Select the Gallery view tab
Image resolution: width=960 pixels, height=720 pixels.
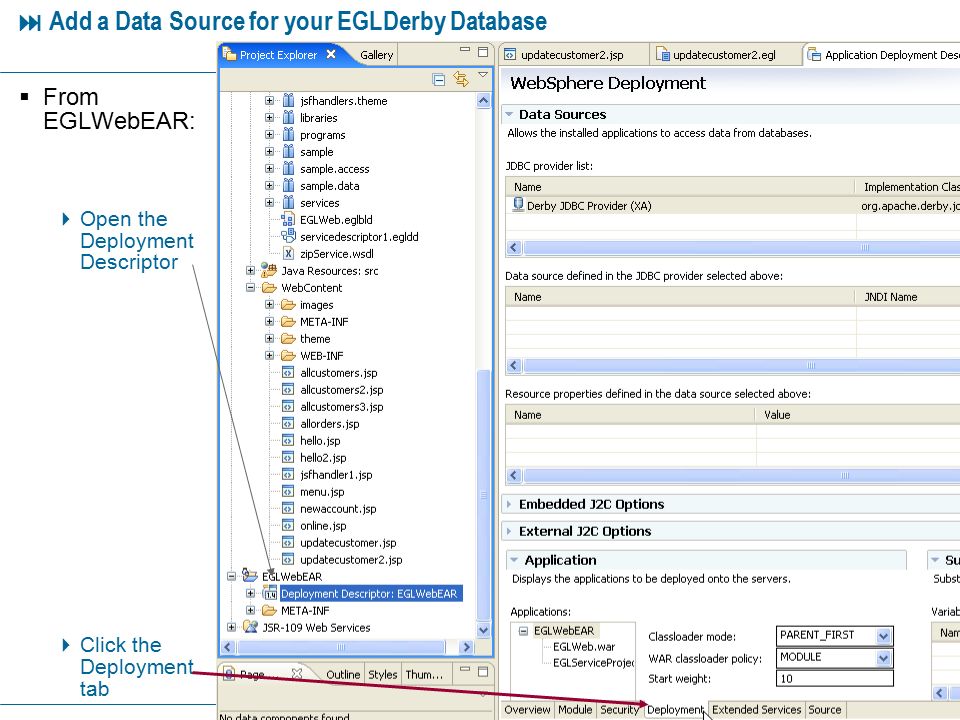(376, 55)
